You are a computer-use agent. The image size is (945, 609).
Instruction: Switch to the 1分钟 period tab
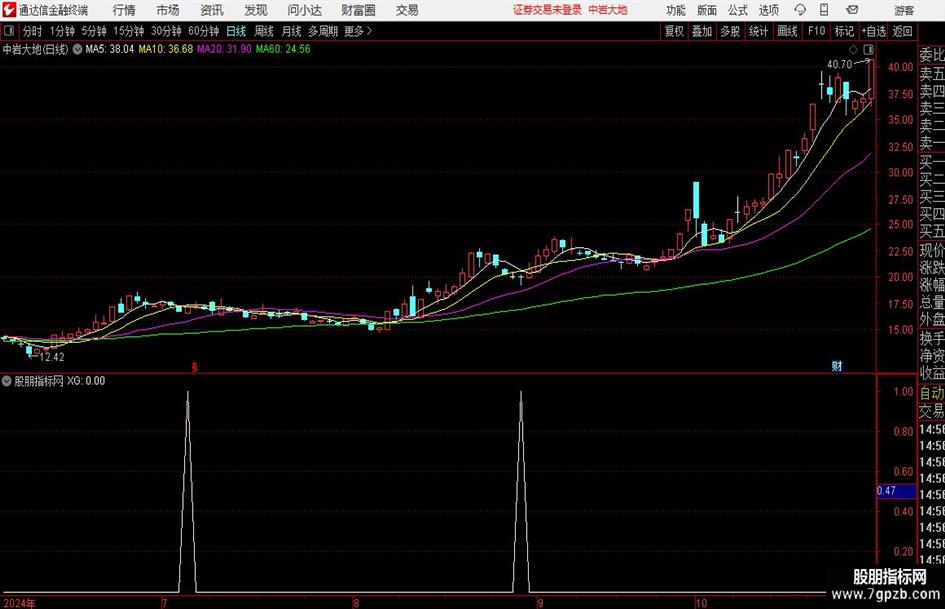tap(61, 31)
